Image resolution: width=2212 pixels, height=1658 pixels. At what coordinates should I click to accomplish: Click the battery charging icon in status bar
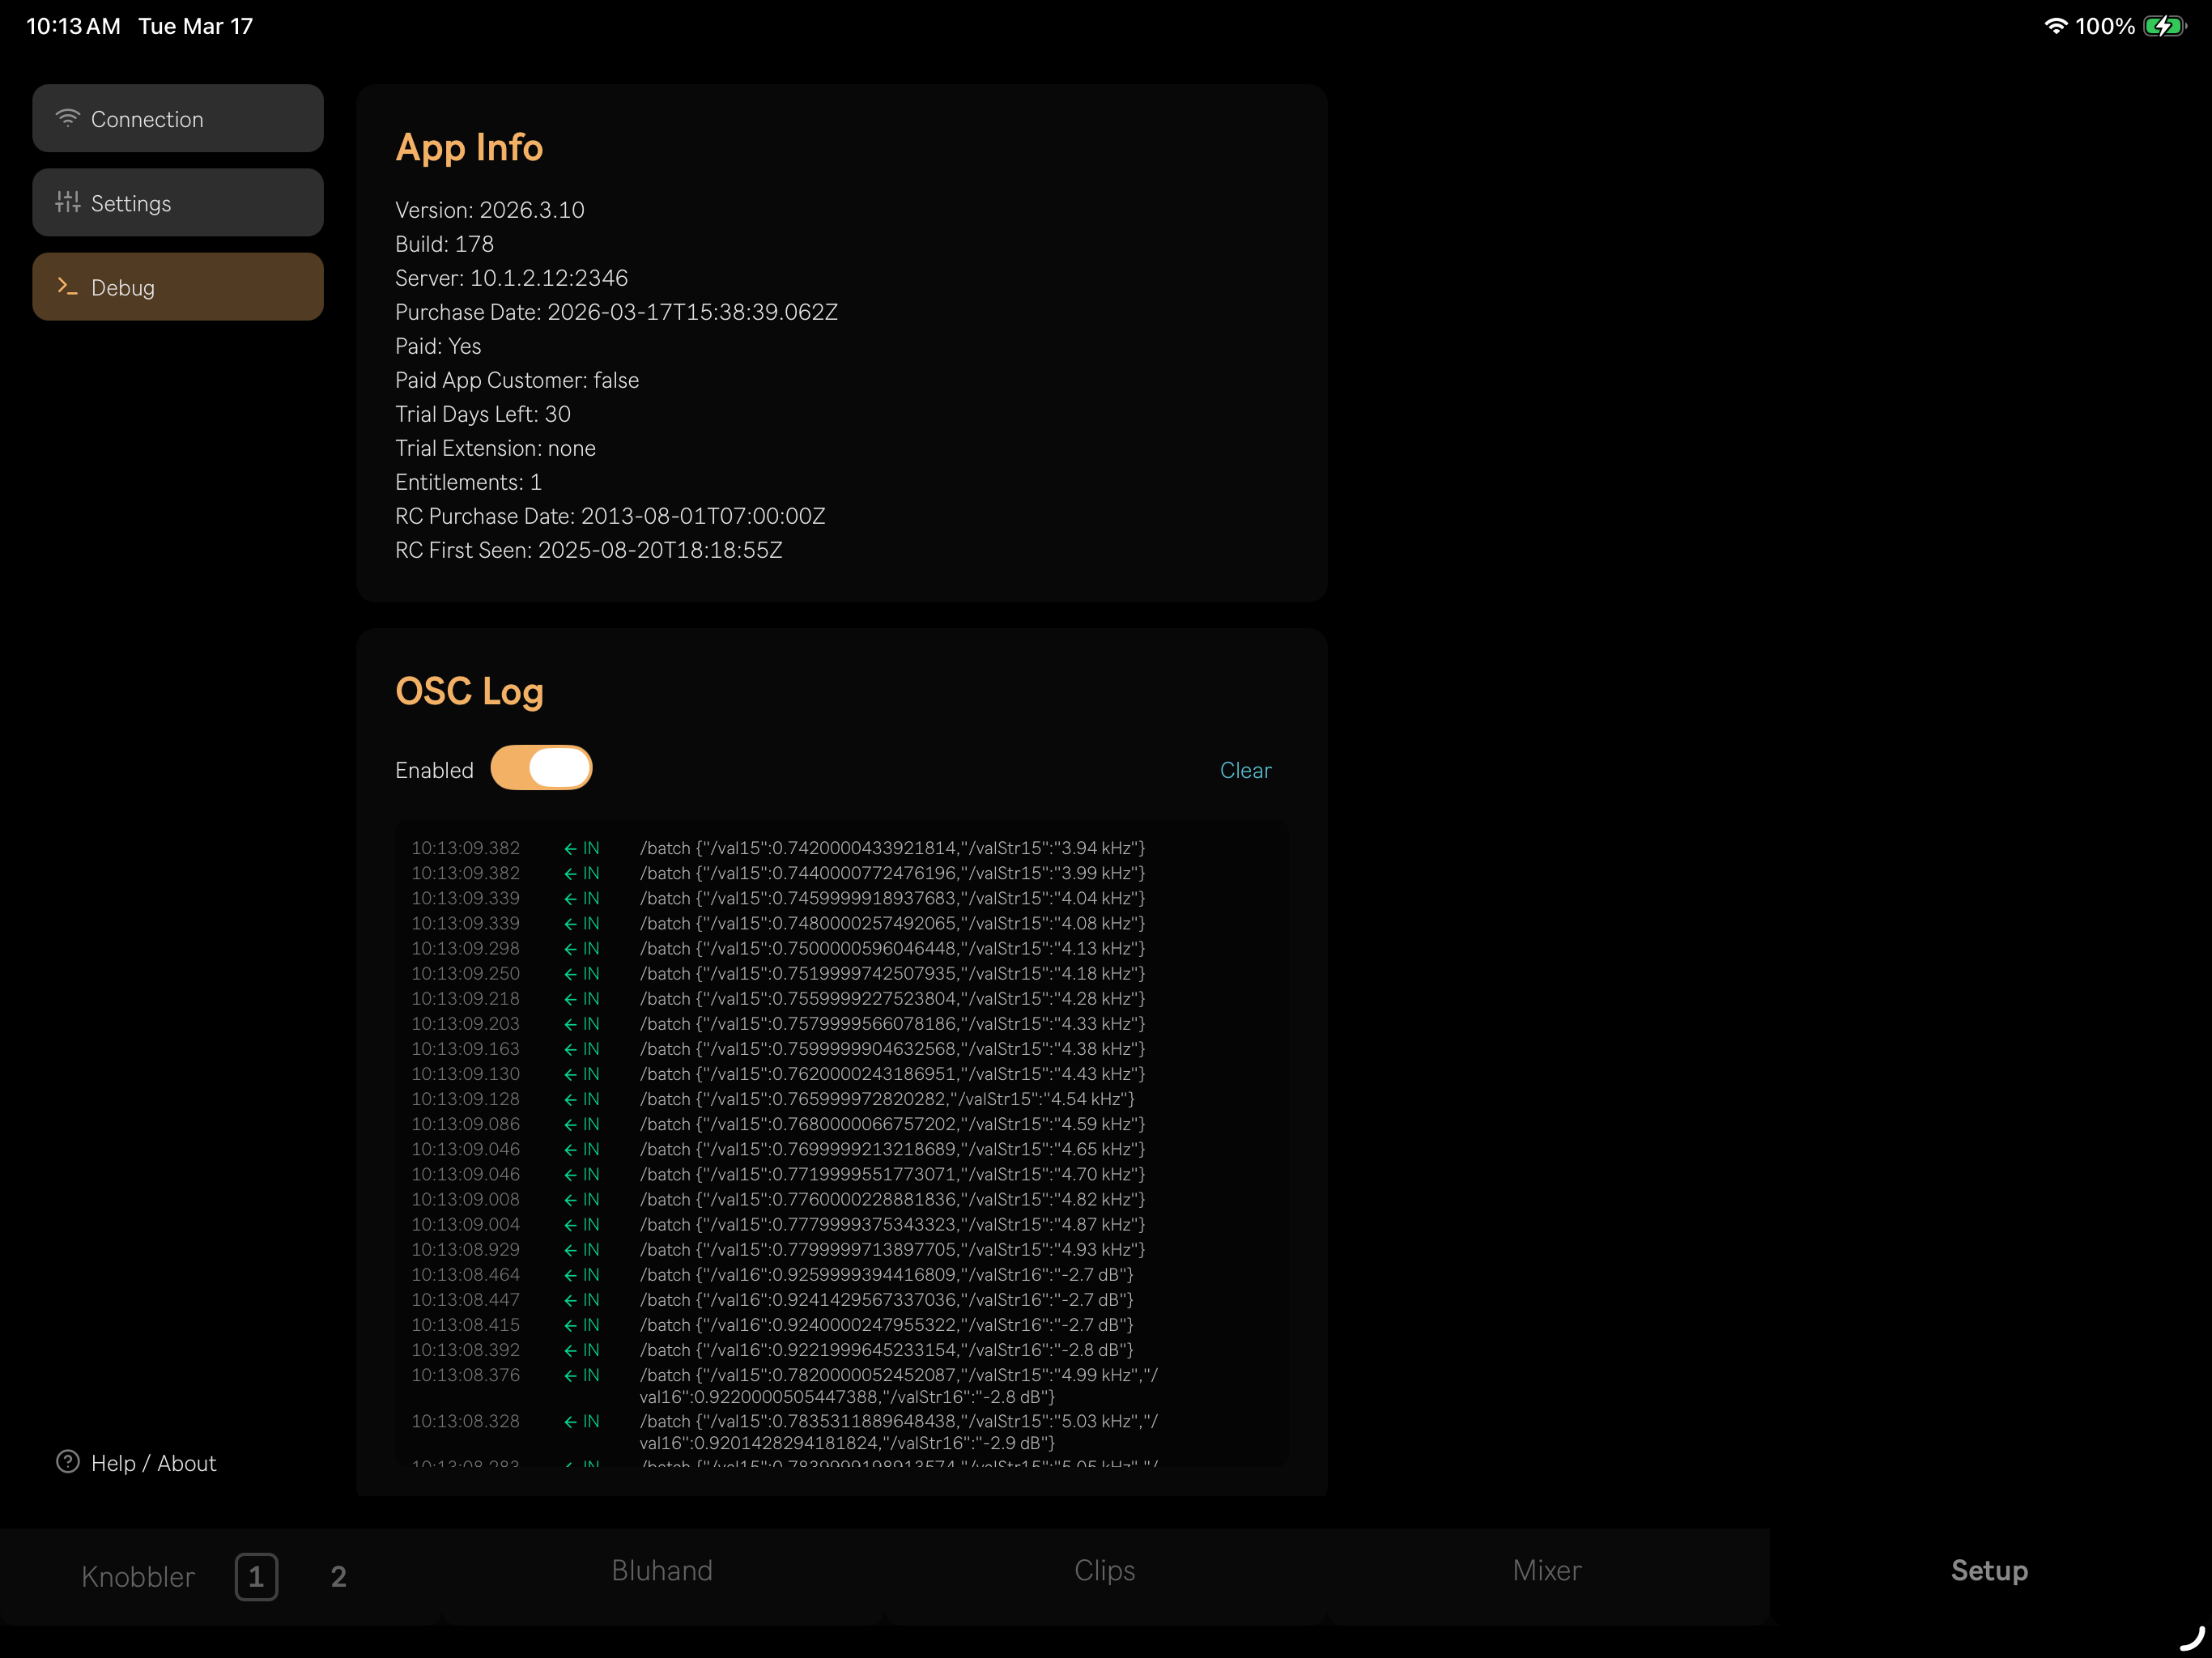point(2164,26)
